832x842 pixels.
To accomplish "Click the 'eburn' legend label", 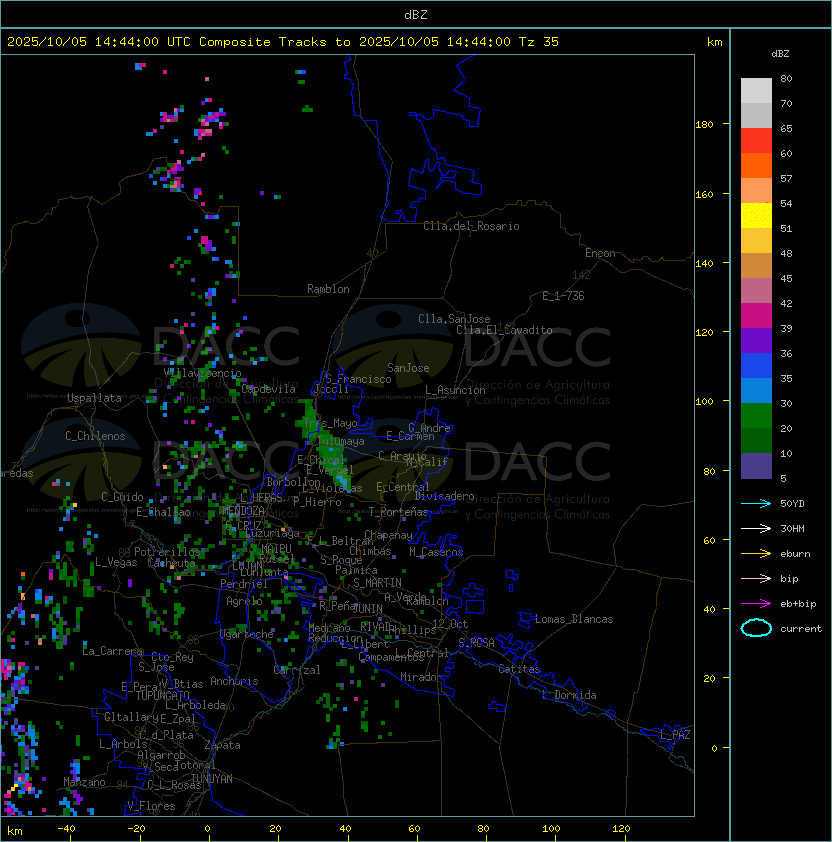I will (795, 554).
